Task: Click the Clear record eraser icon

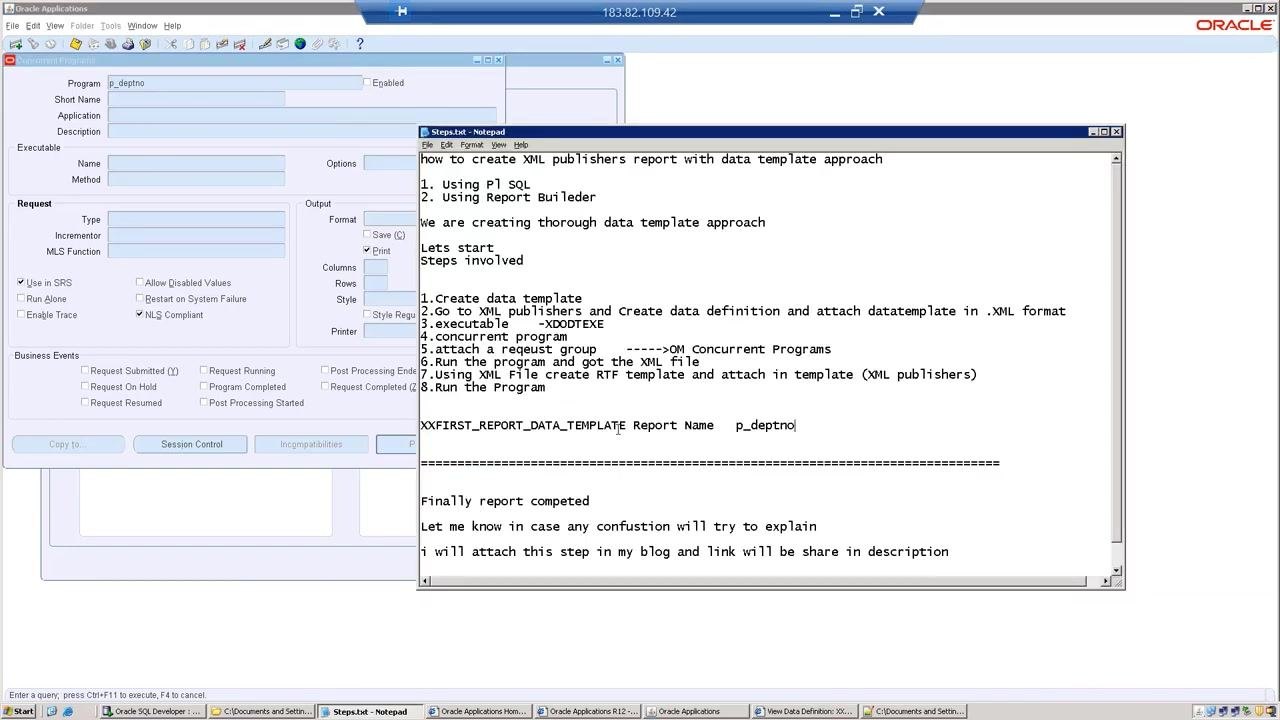Action: pyautogui.click(x=222, y=44)
